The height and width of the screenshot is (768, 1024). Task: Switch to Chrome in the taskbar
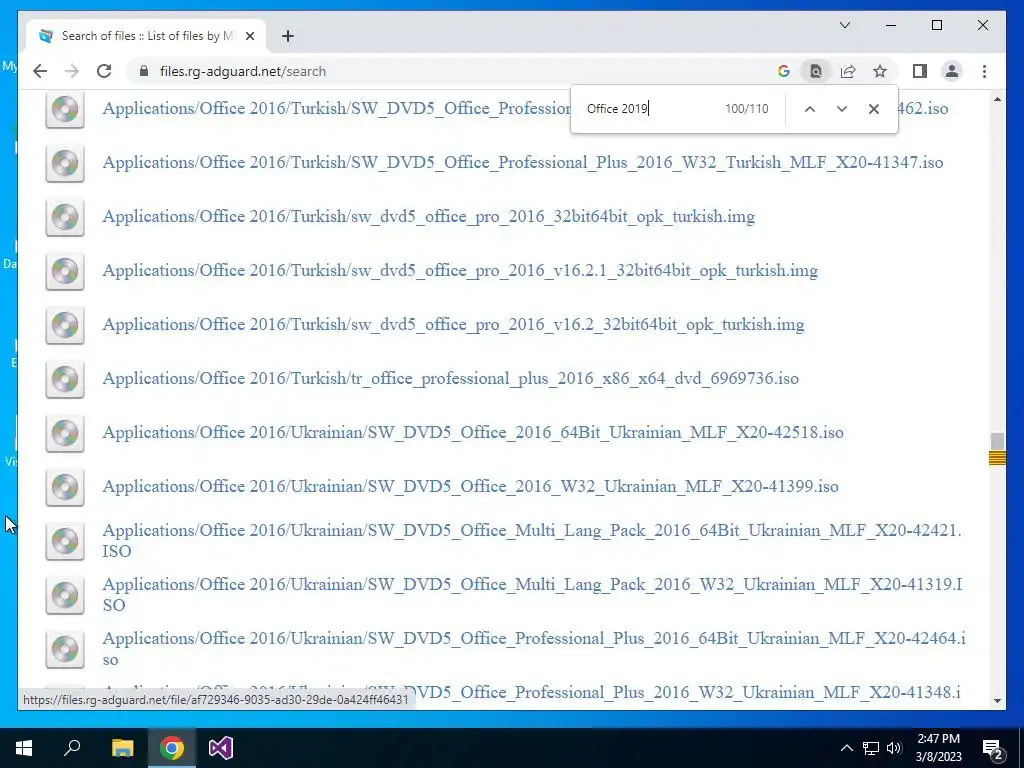click(x=172, y=748)
